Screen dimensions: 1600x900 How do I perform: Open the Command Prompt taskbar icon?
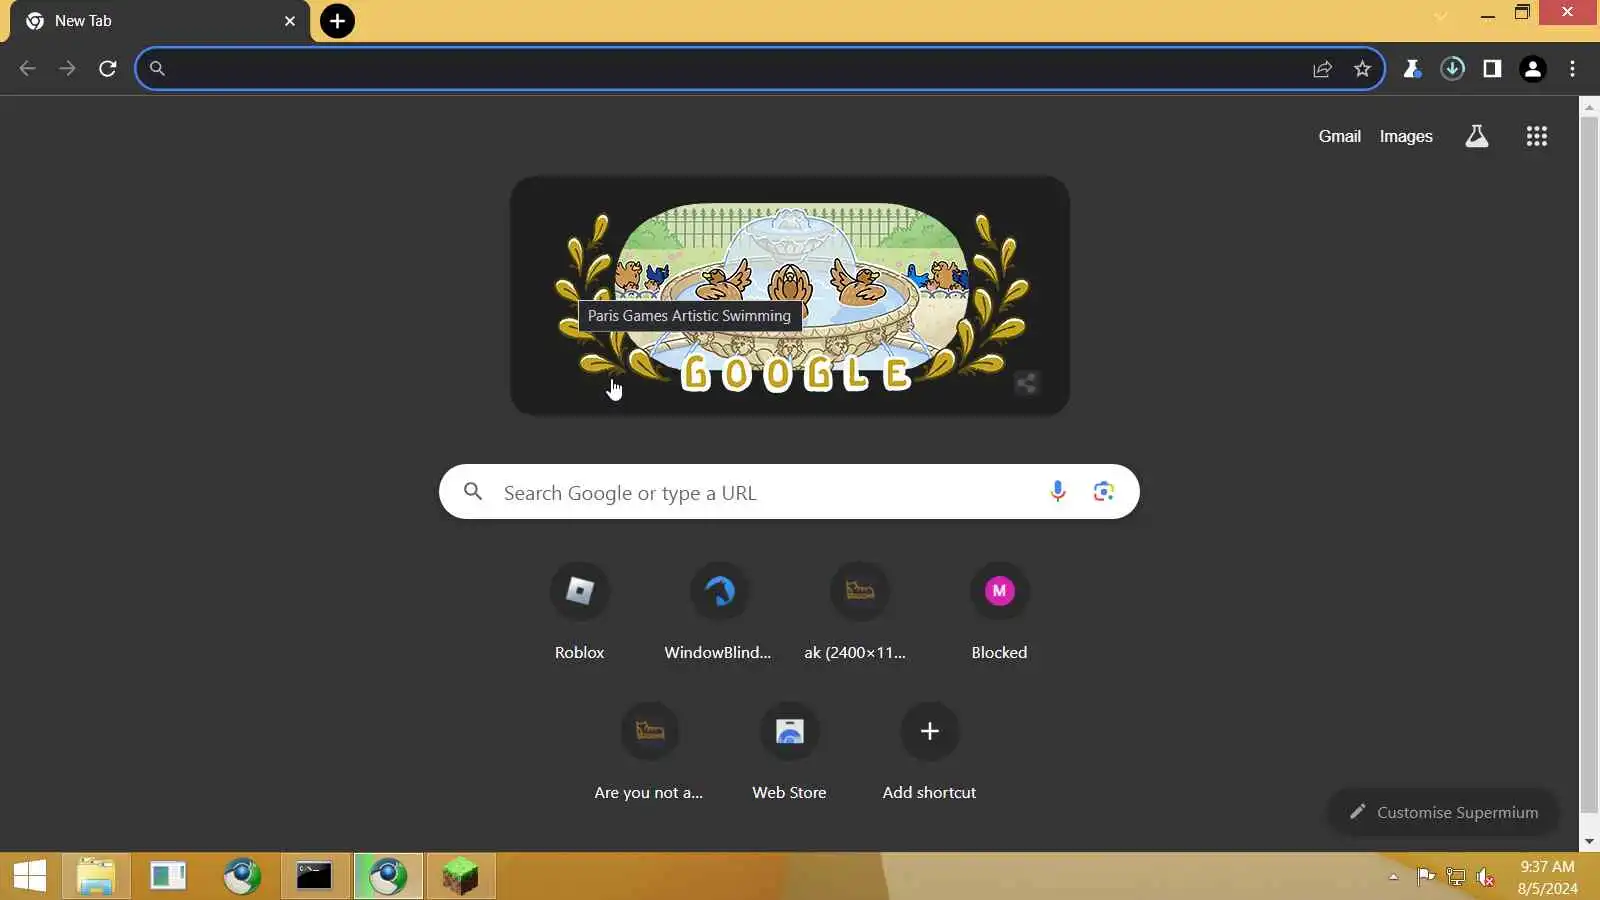(314, 877)
